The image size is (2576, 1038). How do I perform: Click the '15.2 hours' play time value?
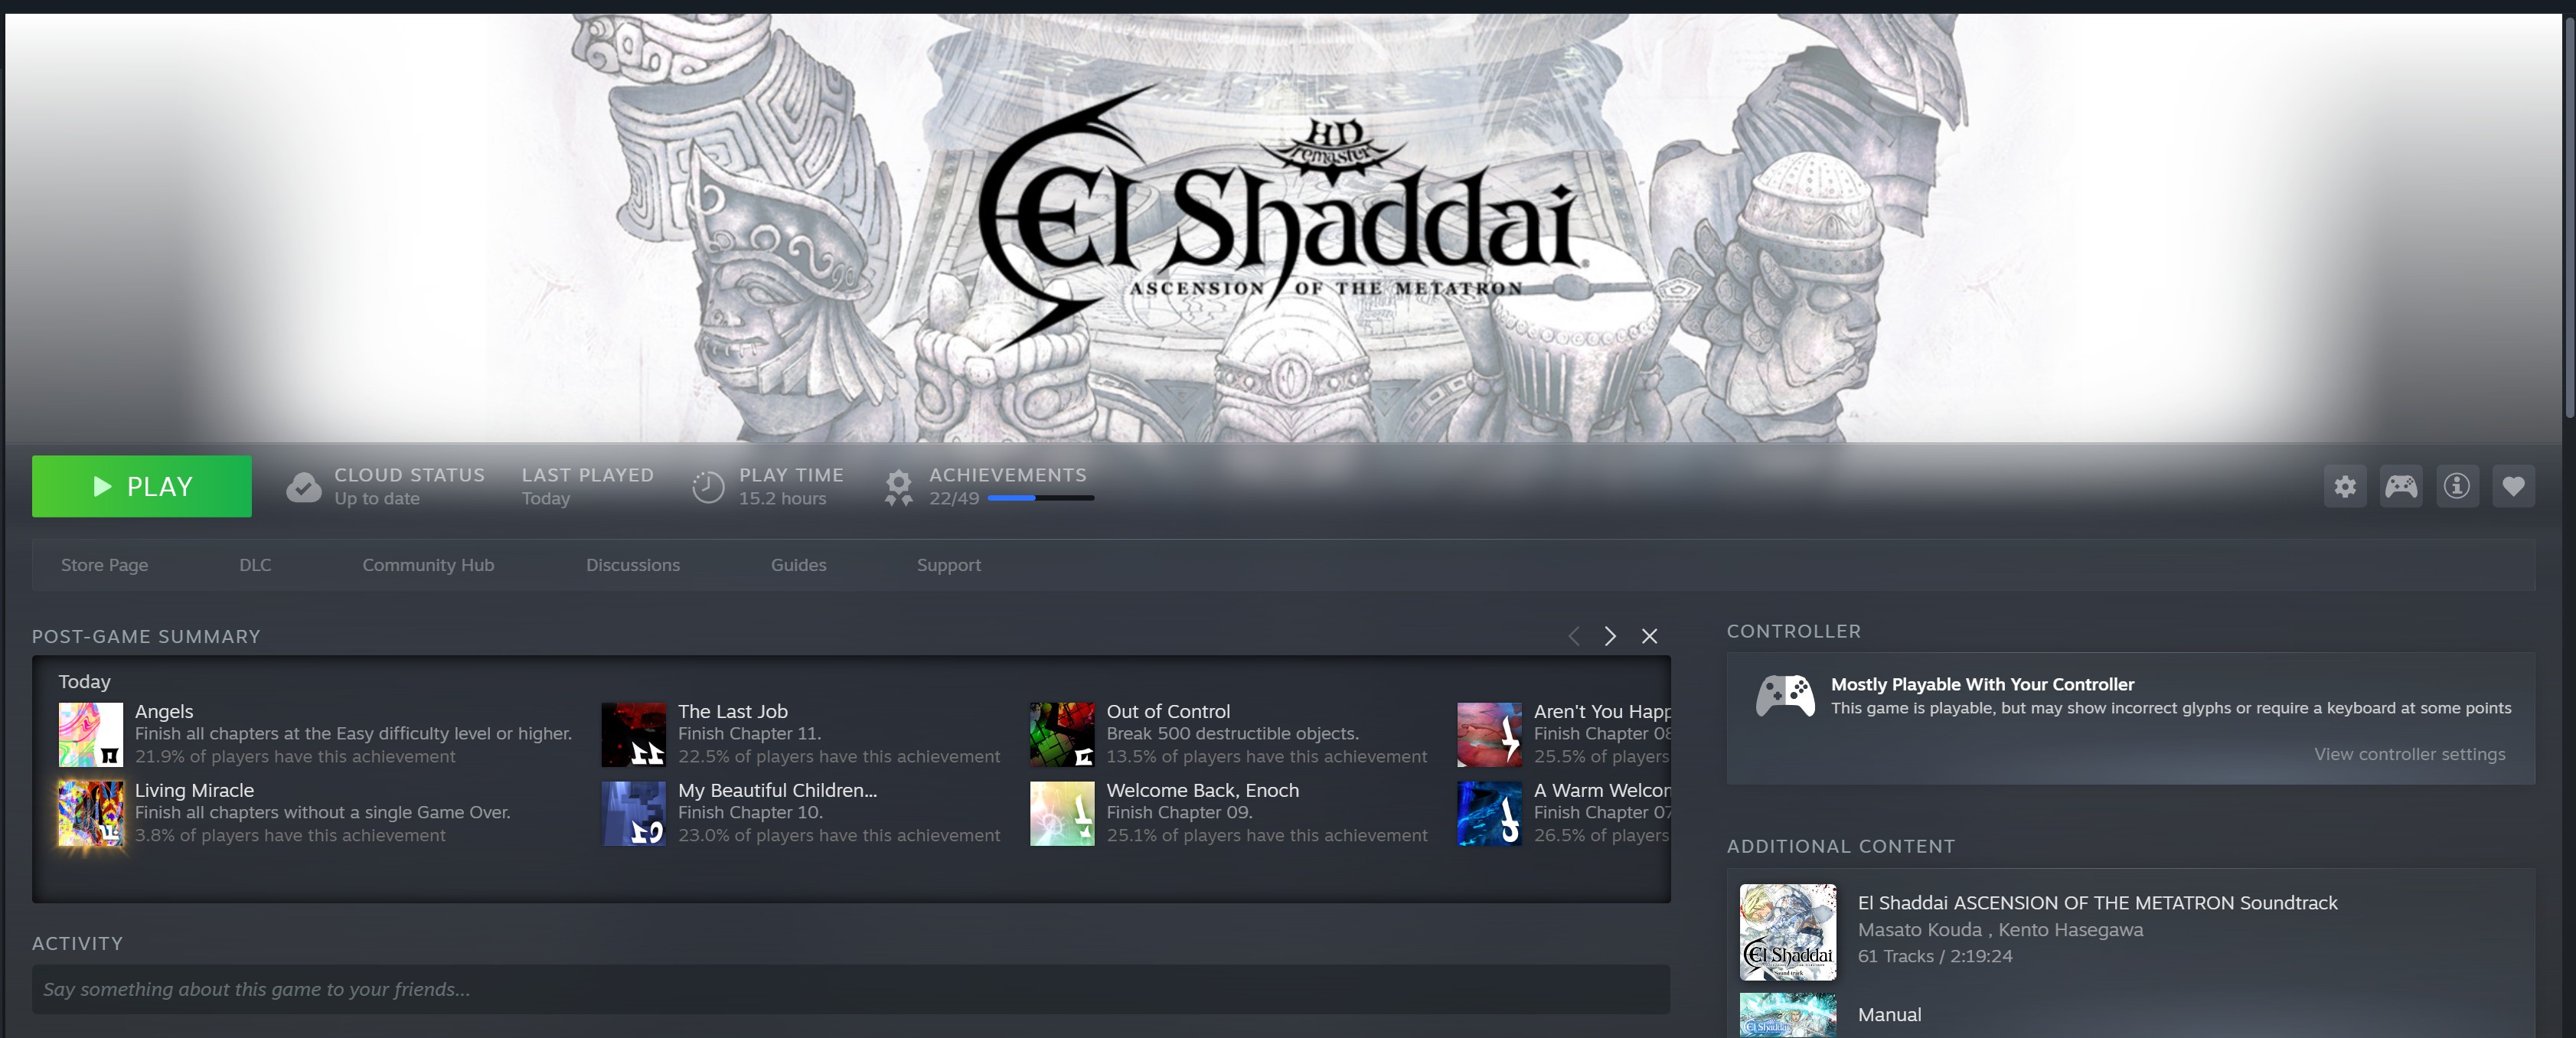pos(782,498)
